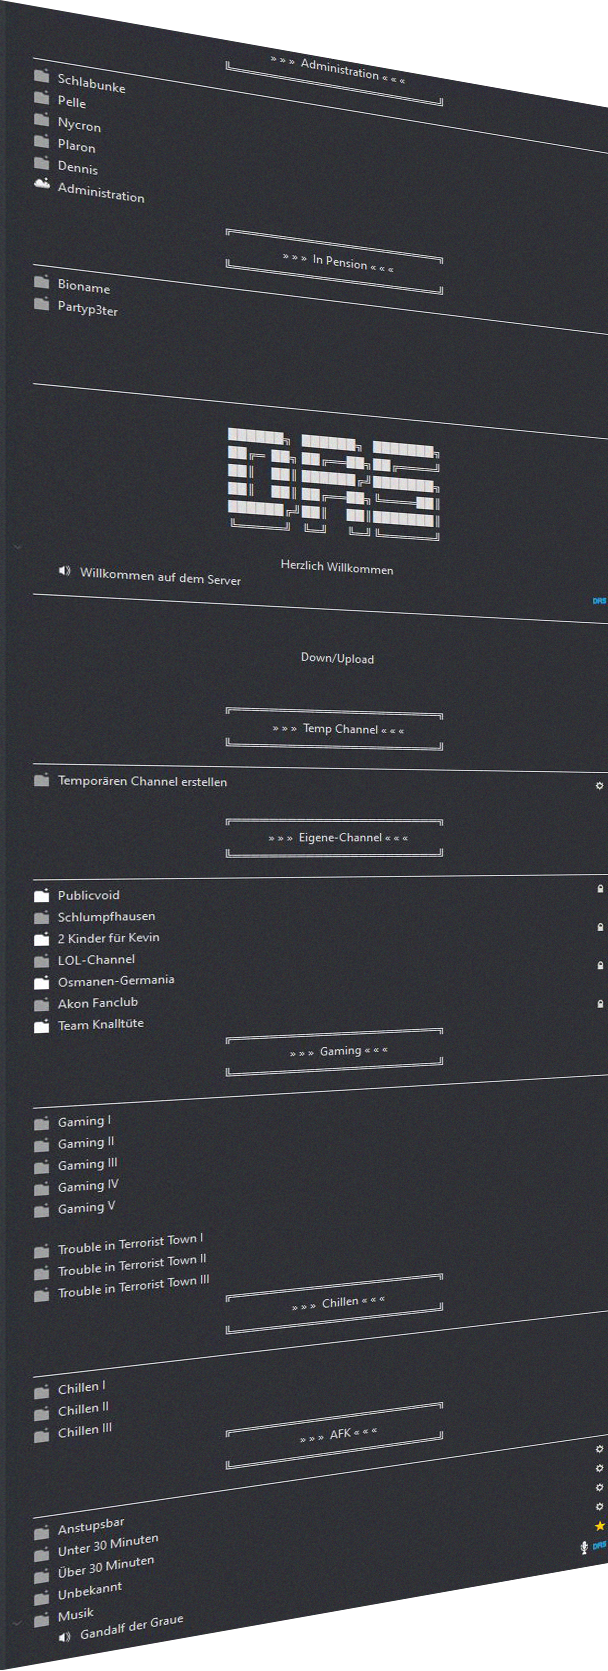Click the yellow star icon near AFK section
The image size is (608, 1671).
599,1526
